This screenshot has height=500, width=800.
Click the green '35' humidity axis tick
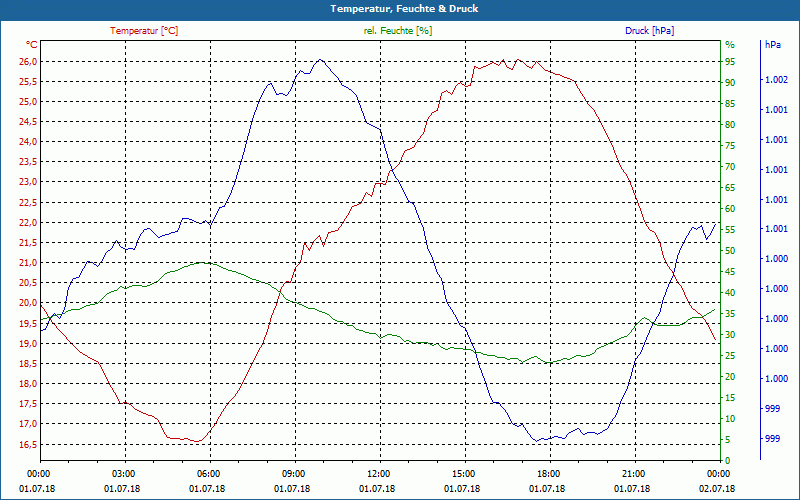[x=730, y=314]
